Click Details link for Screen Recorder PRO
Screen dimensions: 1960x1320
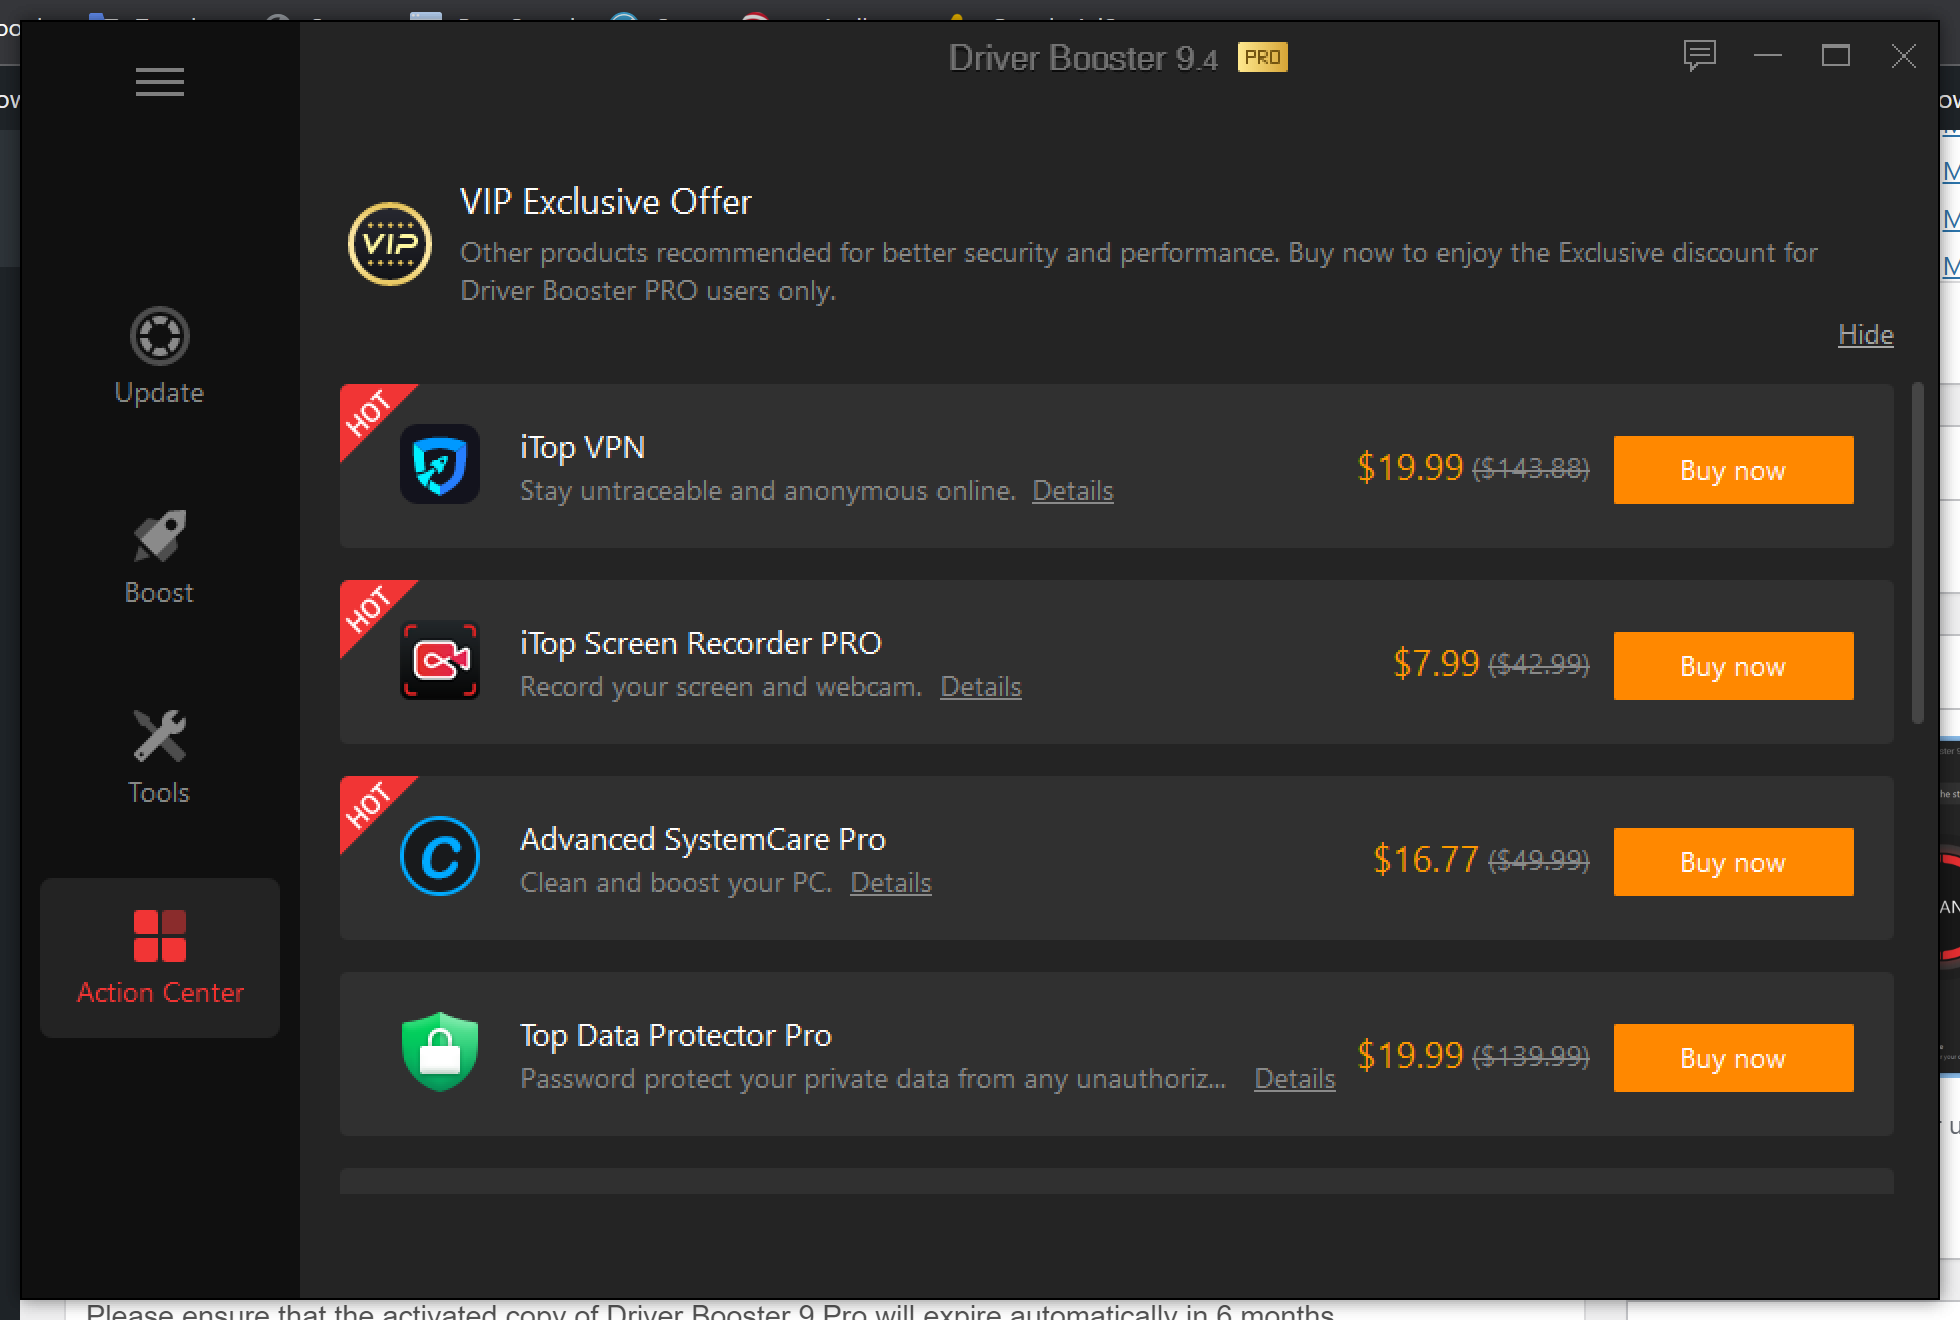pyautogui.click(x=979, y=687)
